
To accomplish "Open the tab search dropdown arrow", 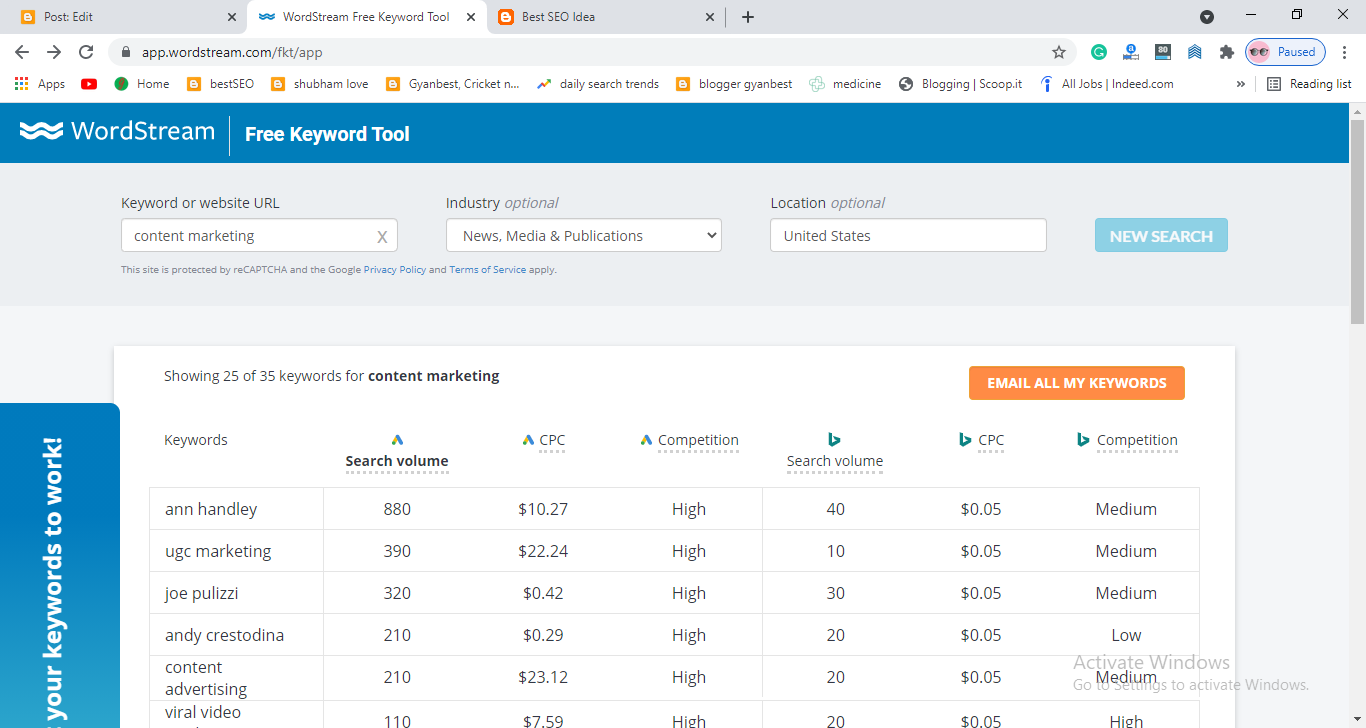I will tap(1207, 17).
